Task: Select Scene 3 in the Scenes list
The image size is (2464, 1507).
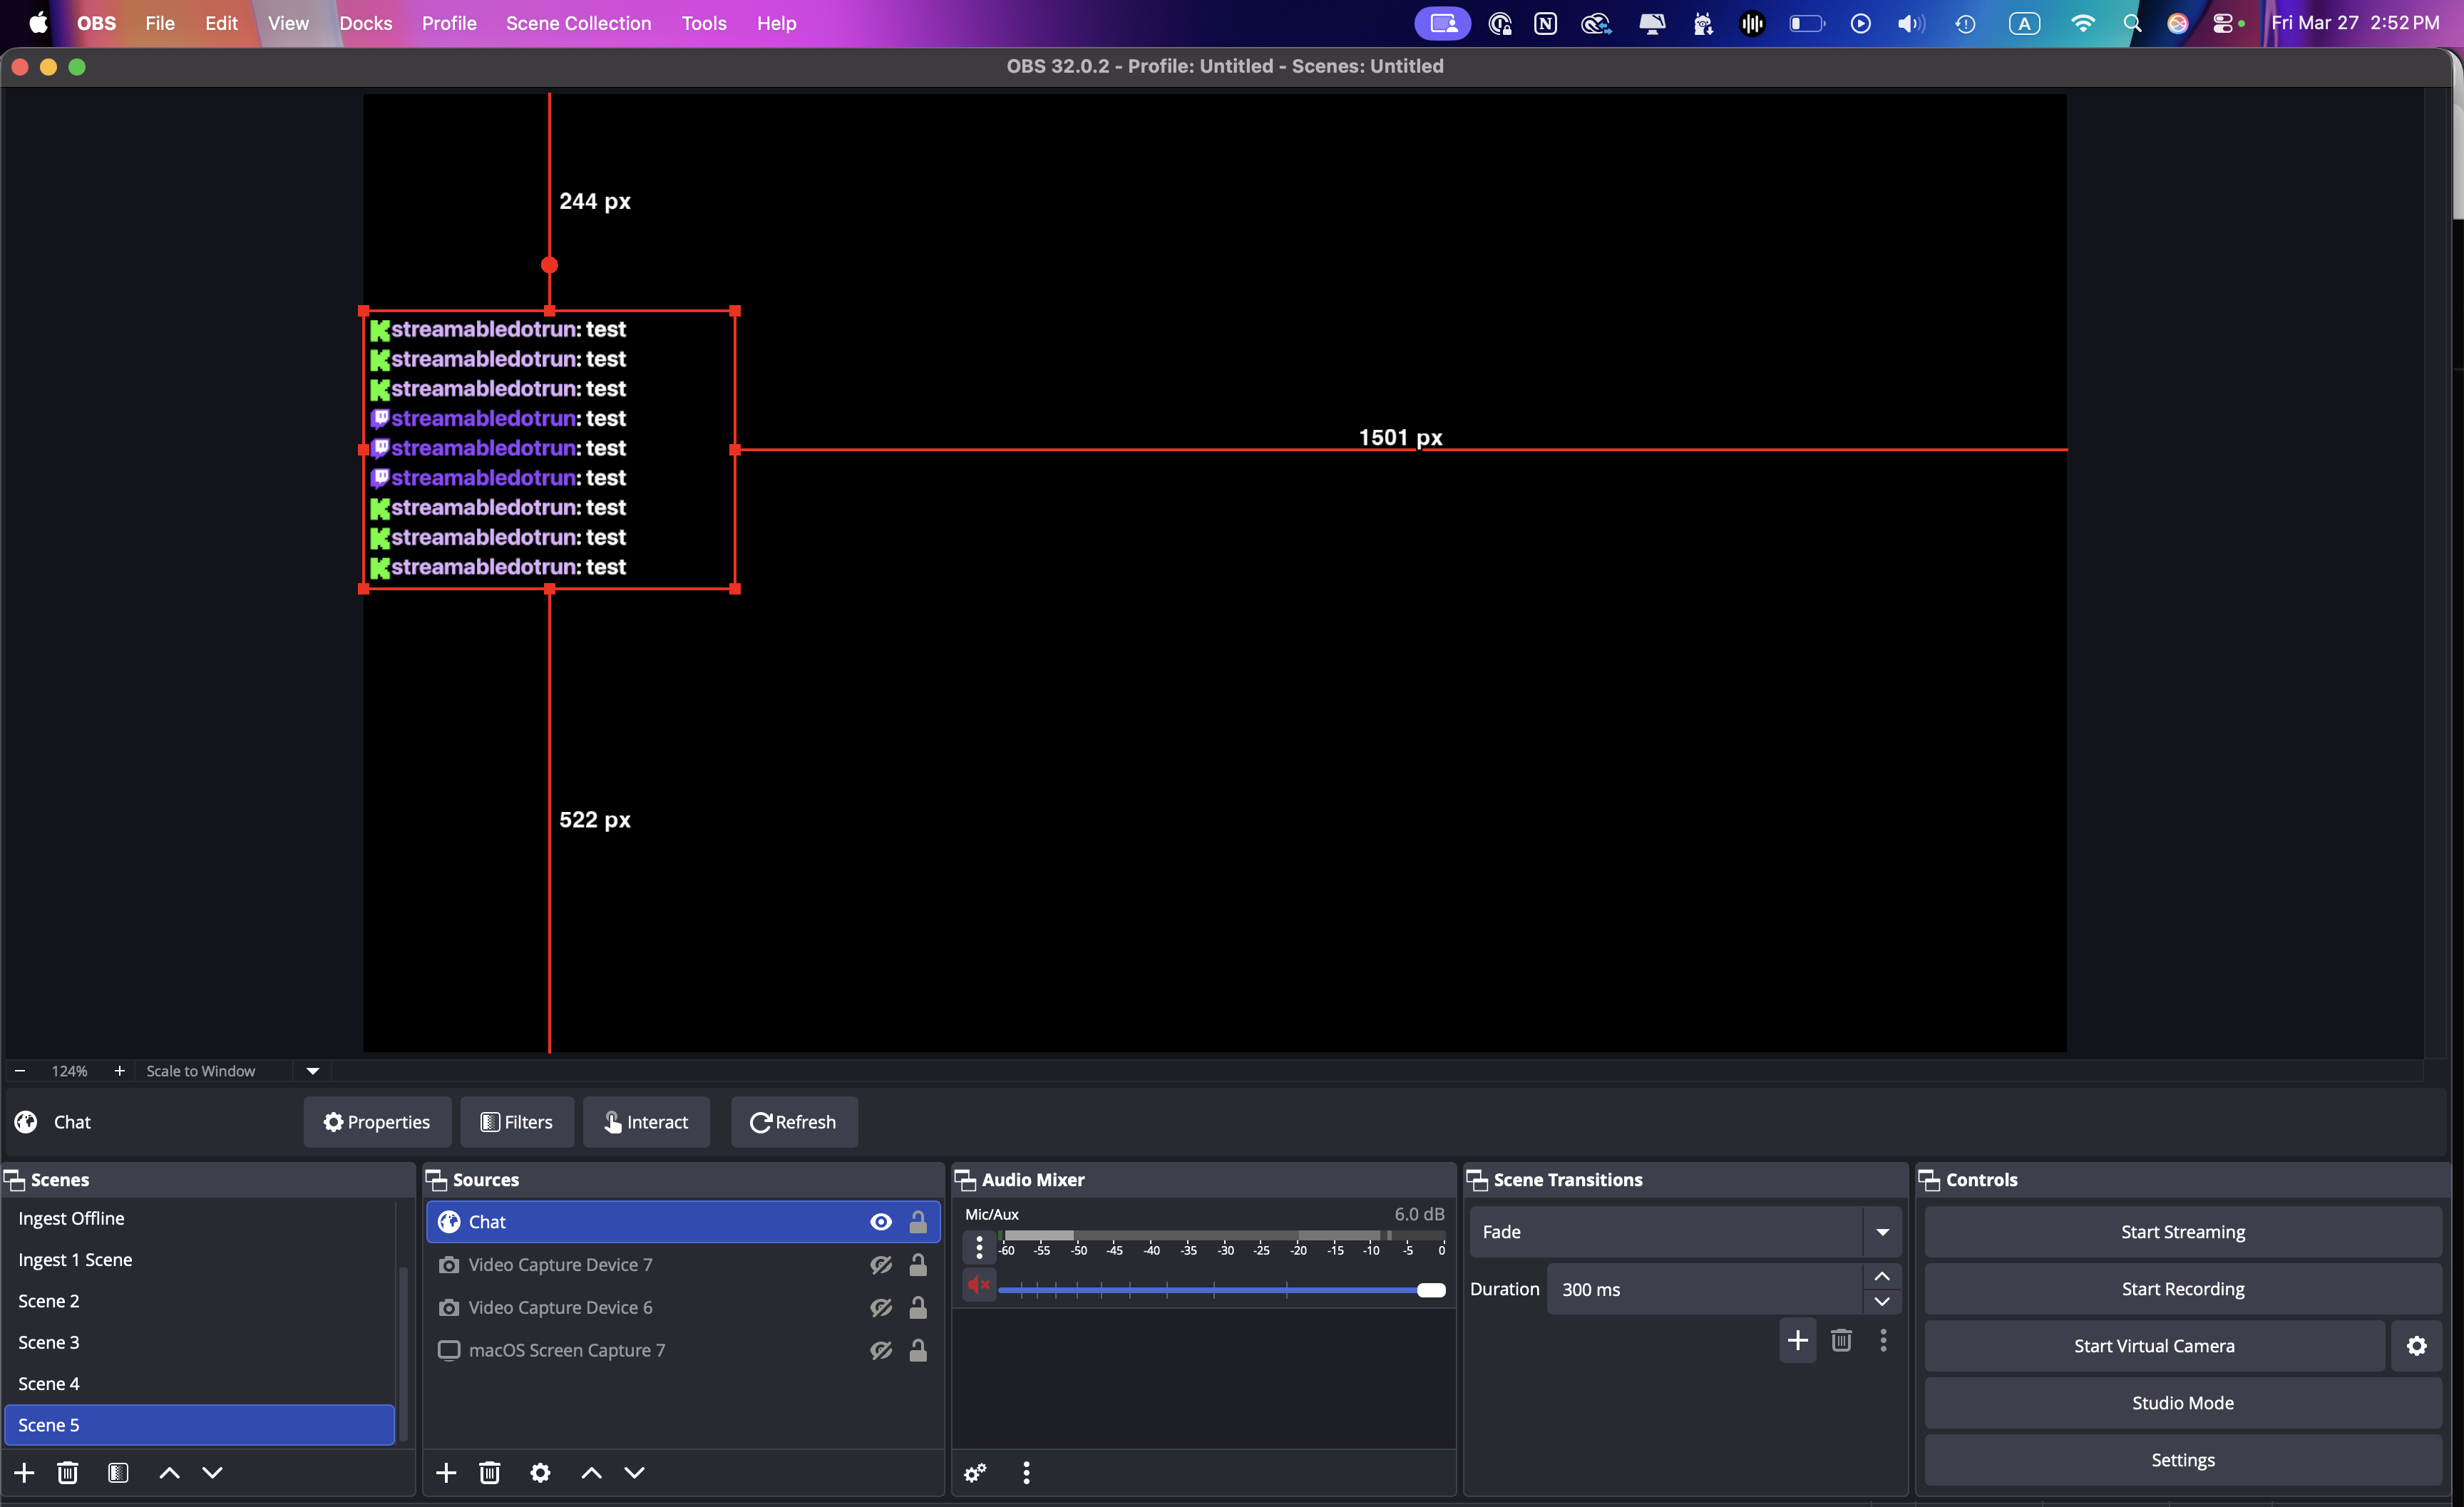Action: 49,1341
